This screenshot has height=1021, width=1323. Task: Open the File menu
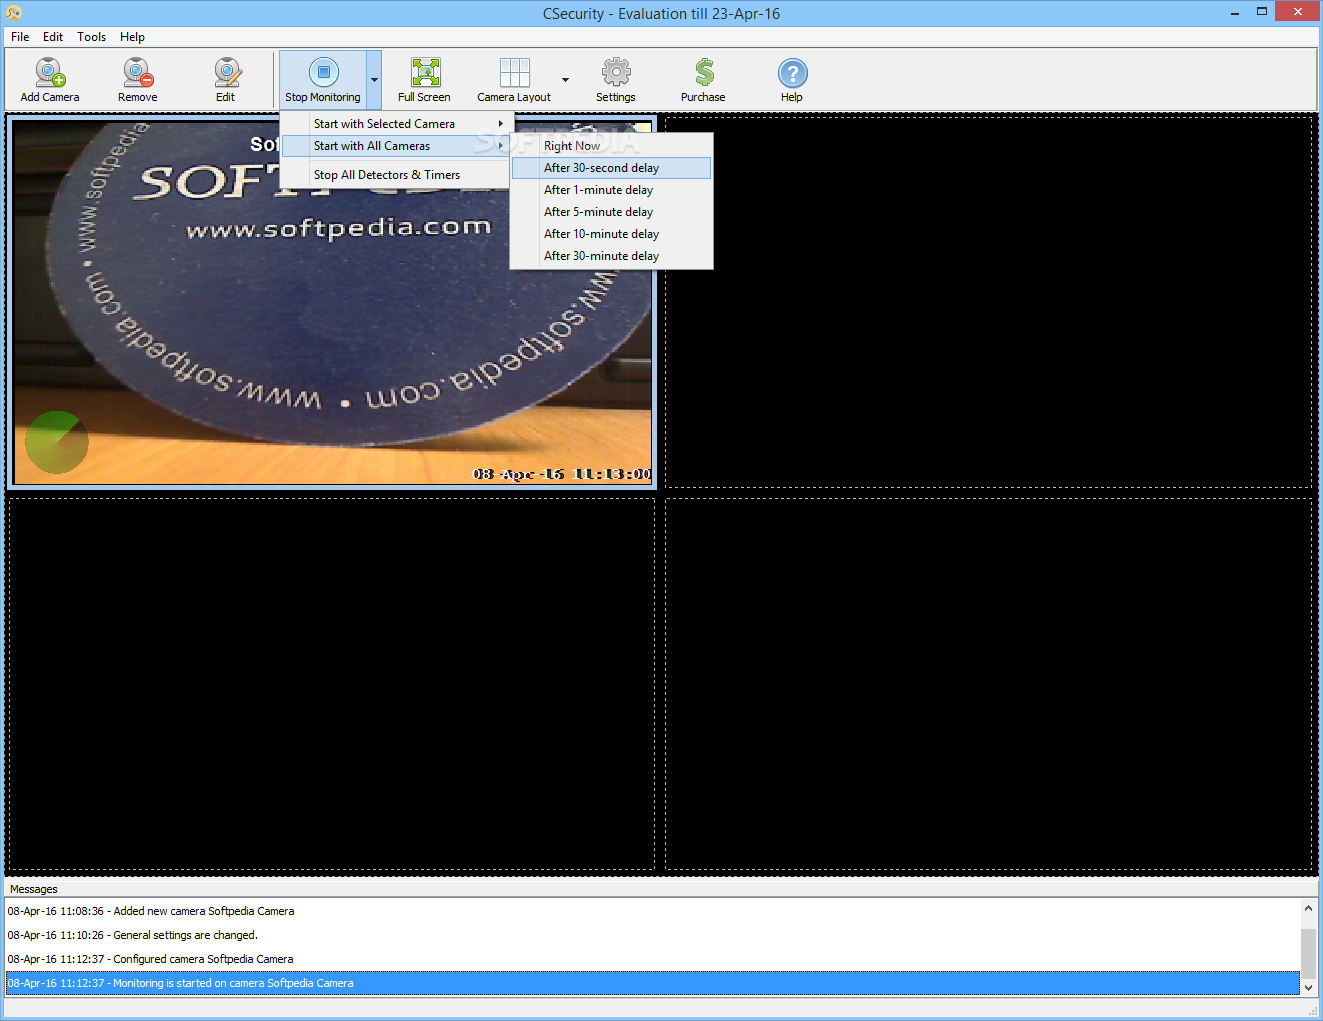[x=20, y=37]
